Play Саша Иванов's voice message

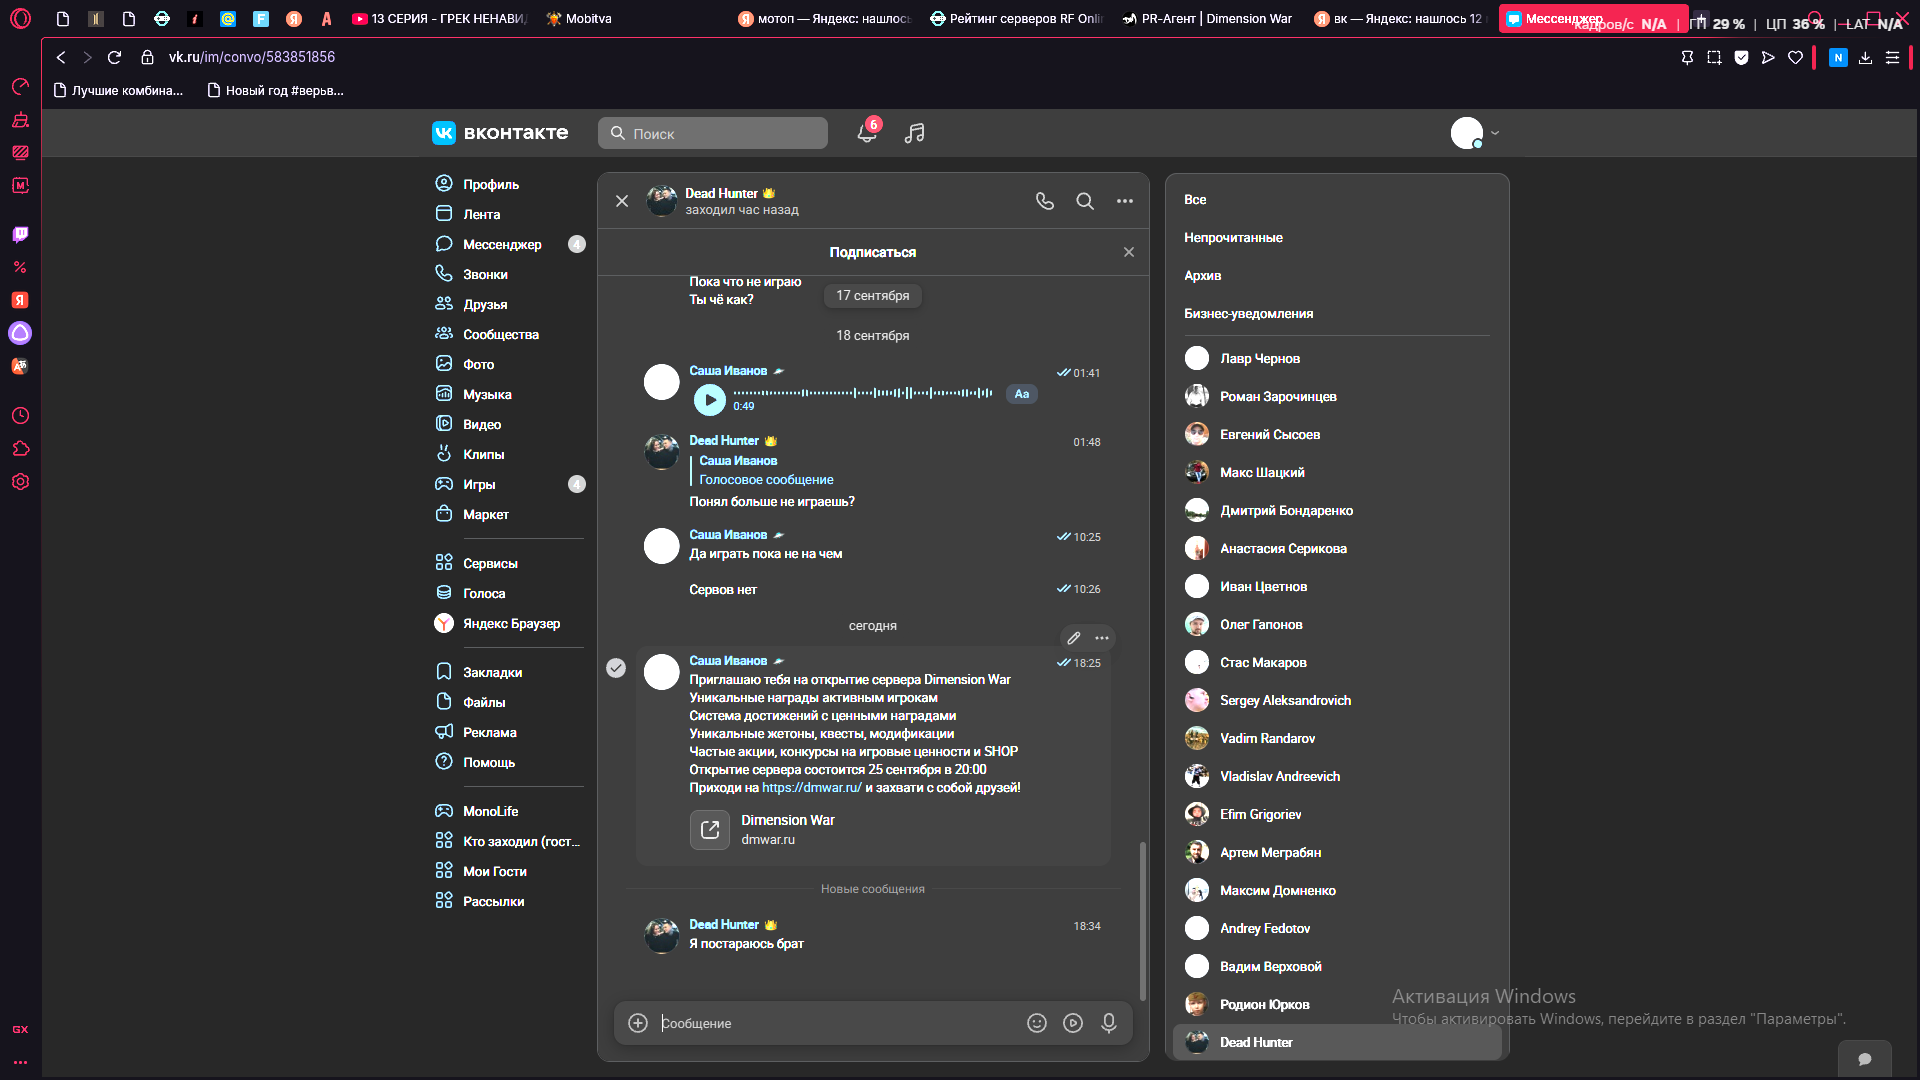[x=710, y=399]
